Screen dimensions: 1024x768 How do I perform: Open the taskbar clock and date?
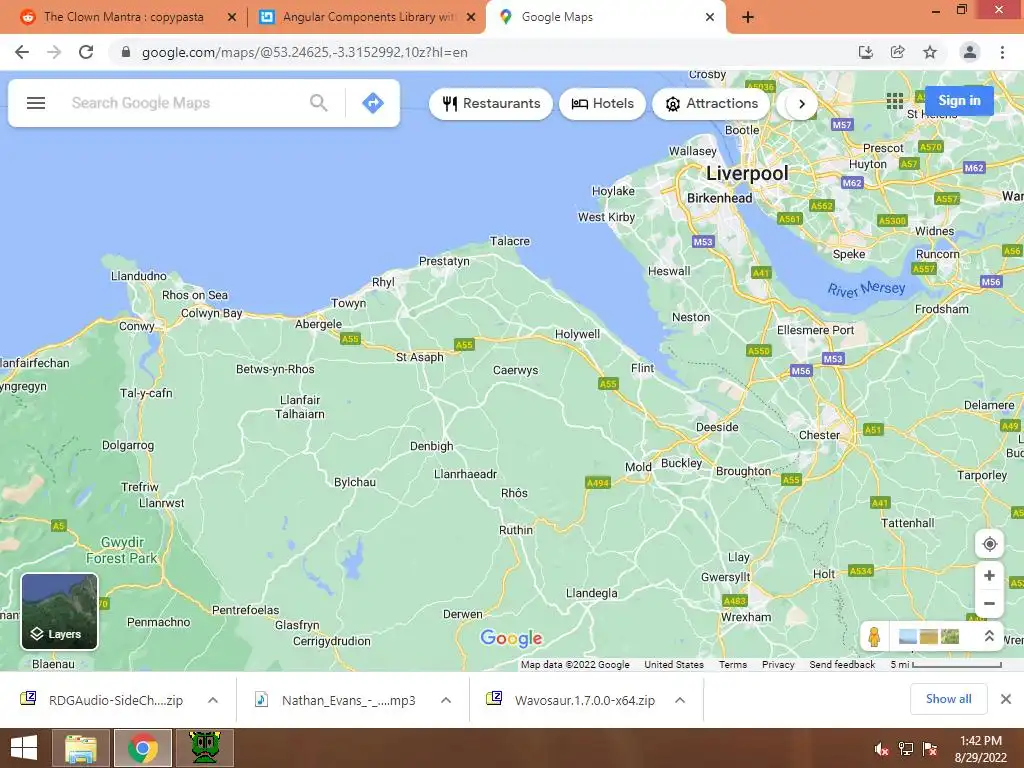980,749
